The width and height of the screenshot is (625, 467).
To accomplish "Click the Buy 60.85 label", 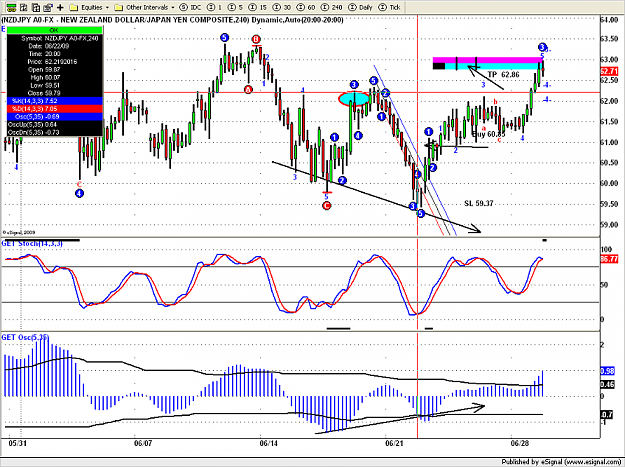I will click(x=489, y=134).
